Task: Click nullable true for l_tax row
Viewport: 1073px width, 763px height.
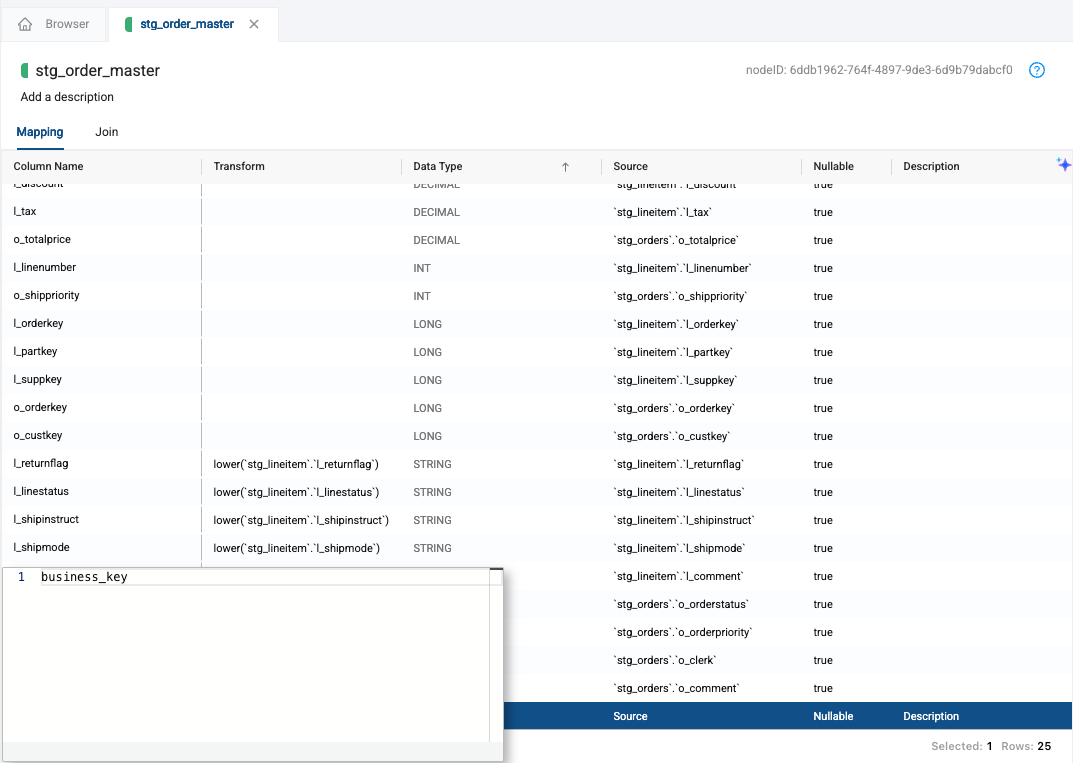Action: pos(823,213)
